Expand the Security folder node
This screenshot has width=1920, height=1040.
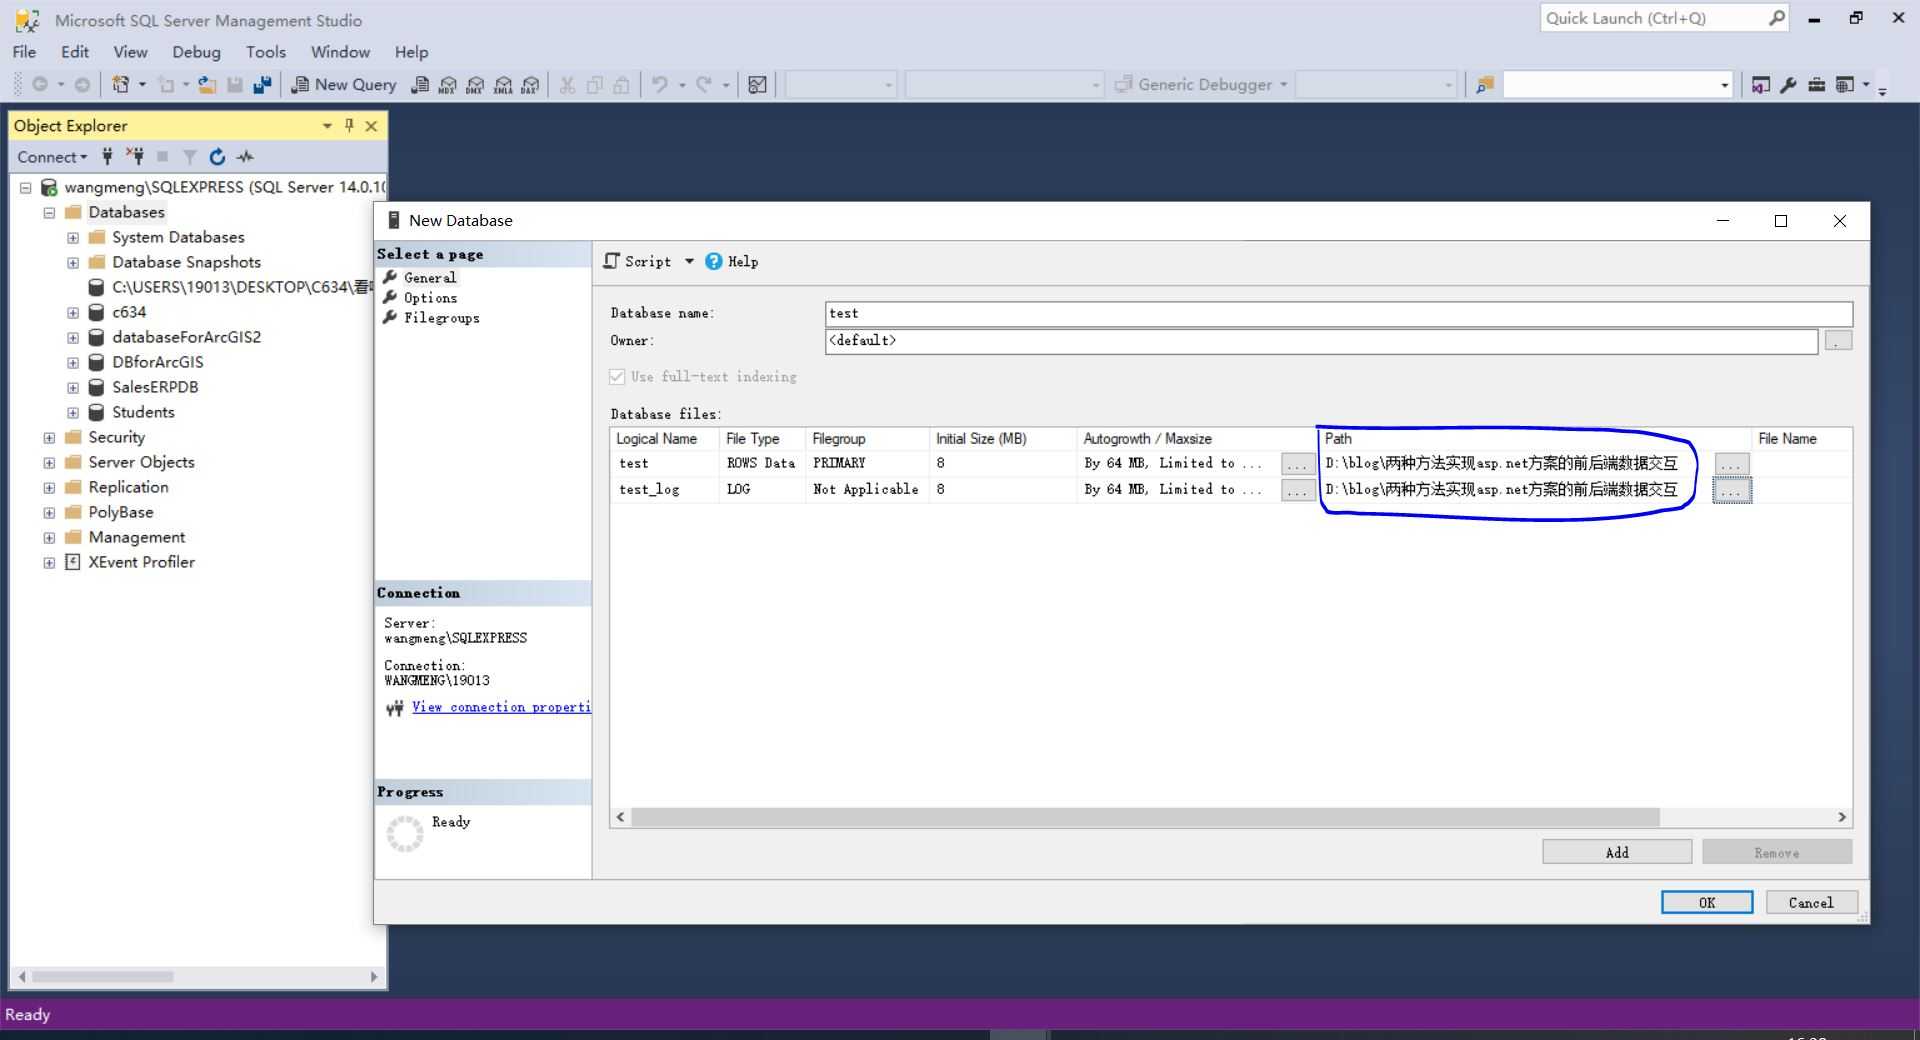(49, 437)
